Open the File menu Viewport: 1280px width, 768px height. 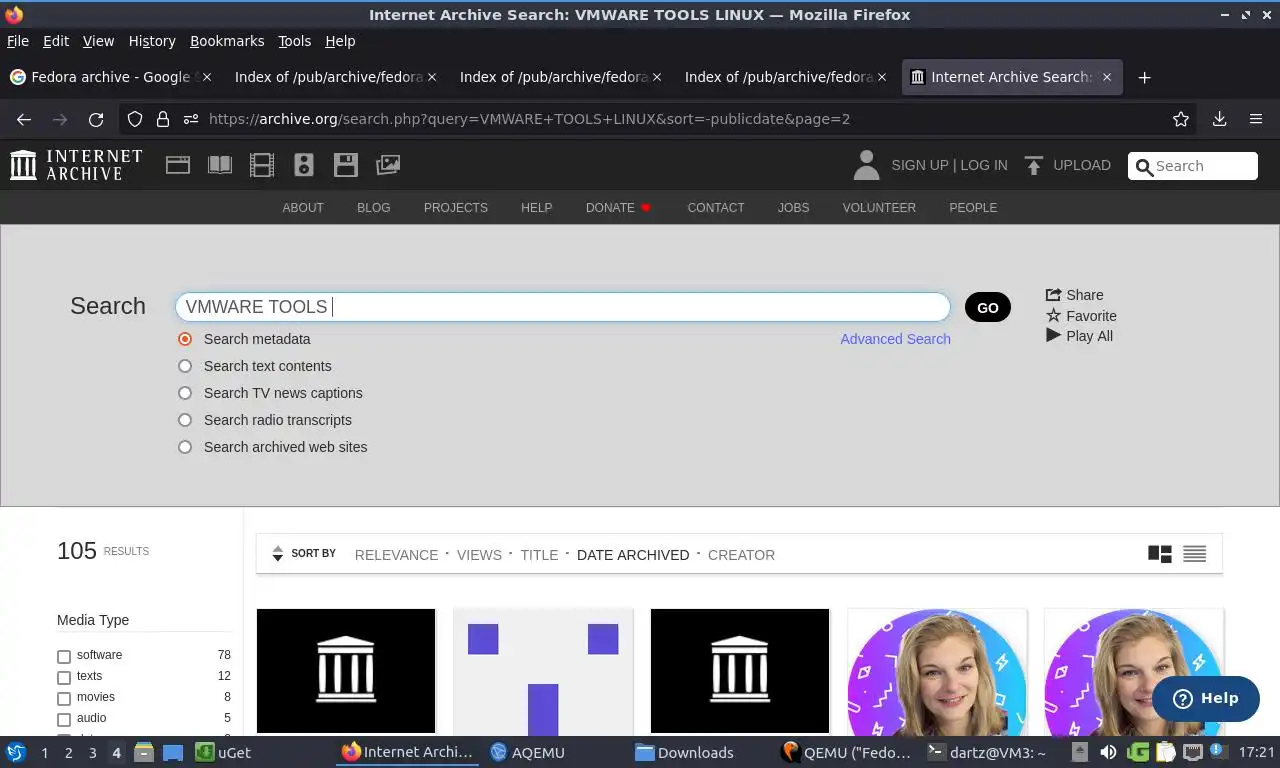coord(18,41)
